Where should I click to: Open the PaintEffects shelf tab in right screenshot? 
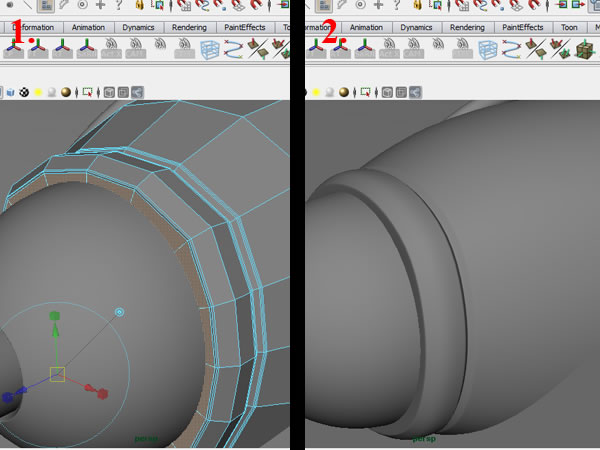tap(523, 27)
